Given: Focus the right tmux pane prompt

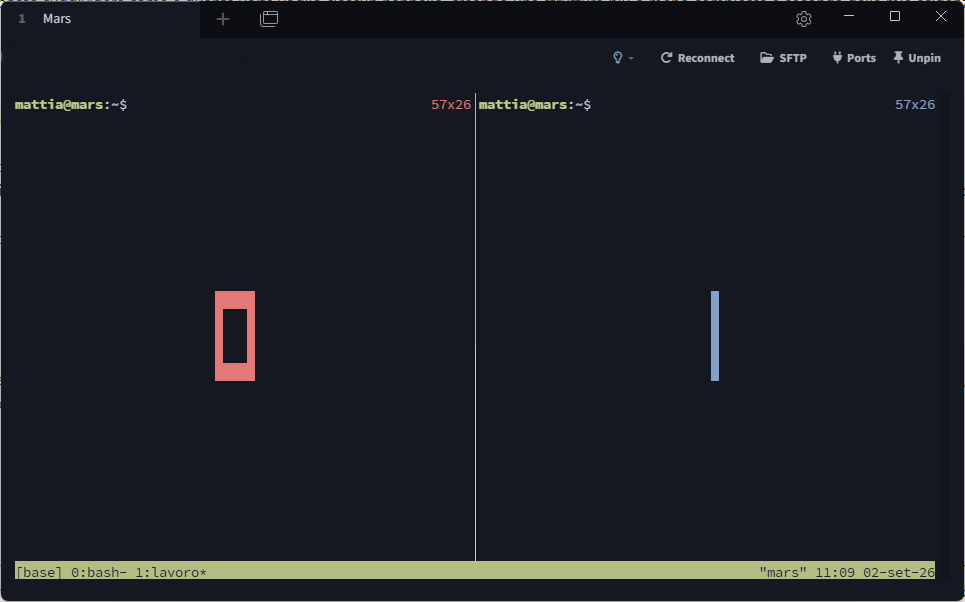Looking at the screenshot, I should [535, 105].
